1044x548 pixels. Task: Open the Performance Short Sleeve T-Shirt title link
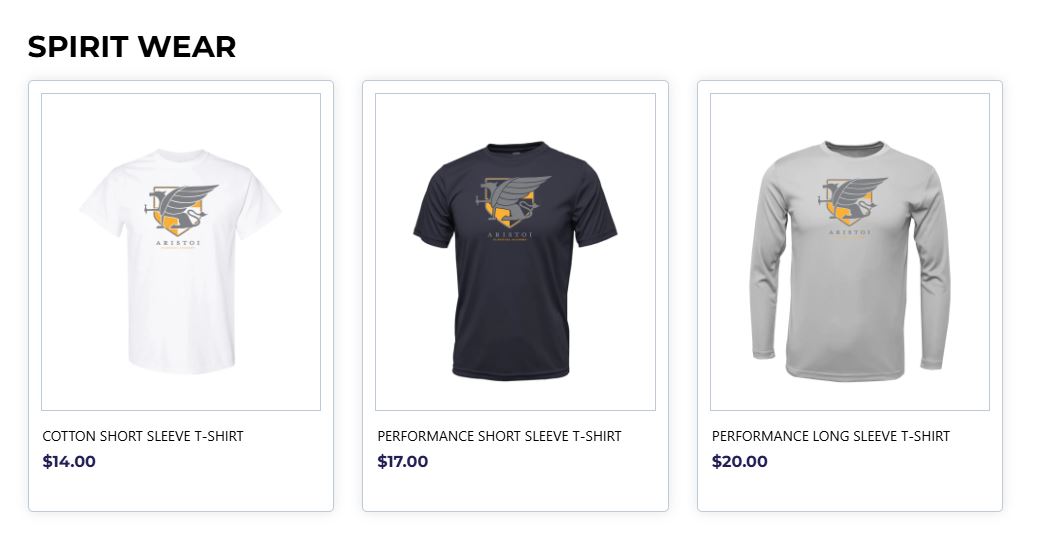499,436
